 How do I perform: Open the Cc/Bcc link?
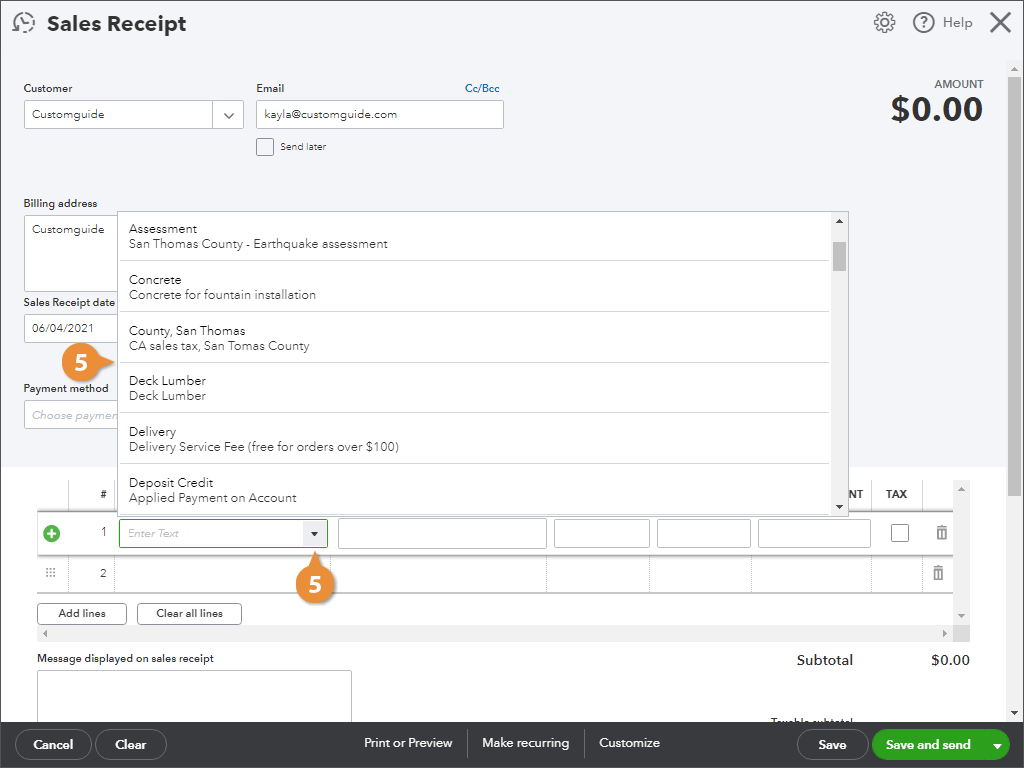coord(481,88)
